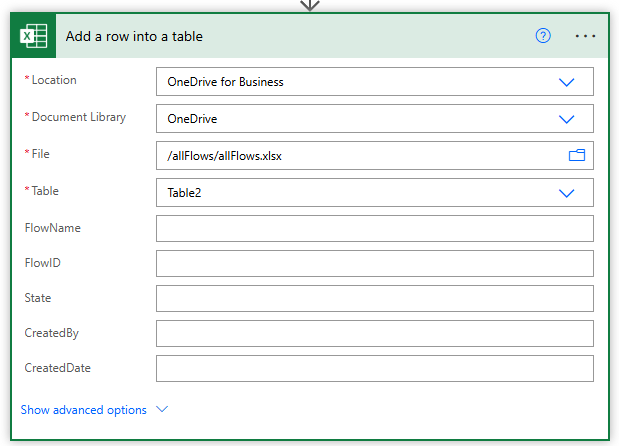Click the connector arrow above the card
Image resolution: width=619 pixels, height=446 pixels.
pos(310,5)
